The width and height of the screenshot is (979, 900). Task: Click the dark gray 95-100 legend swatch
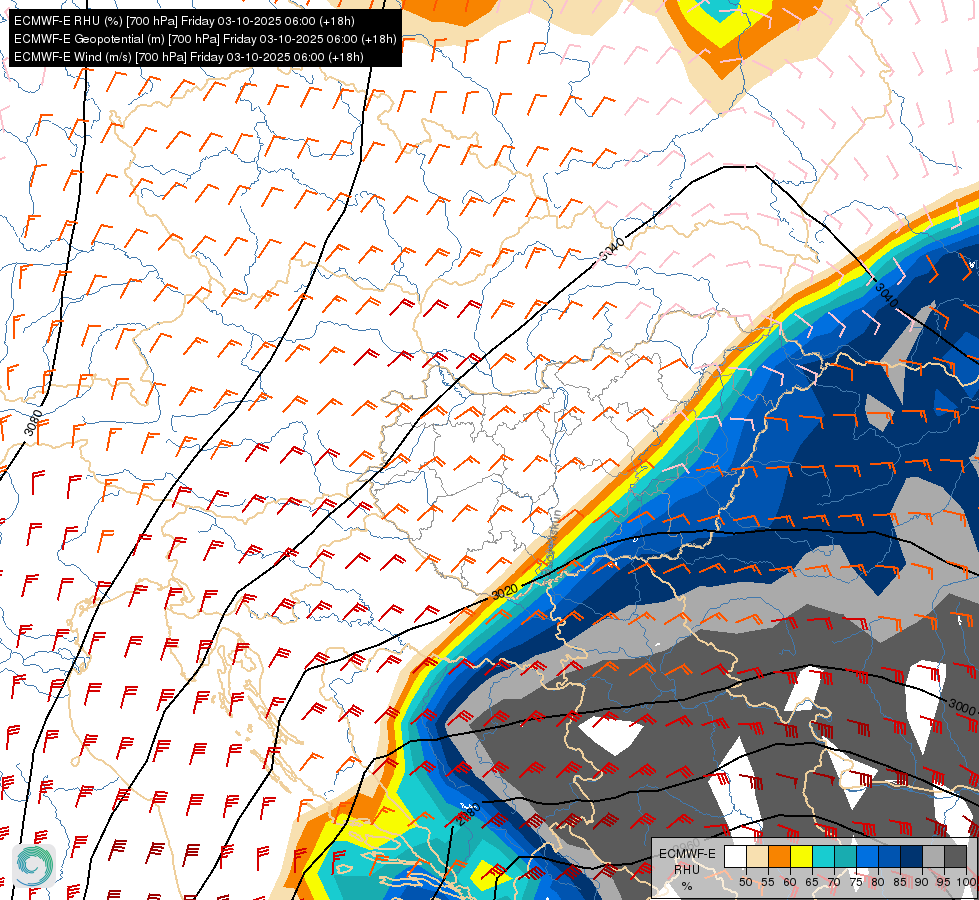(955, 858)
